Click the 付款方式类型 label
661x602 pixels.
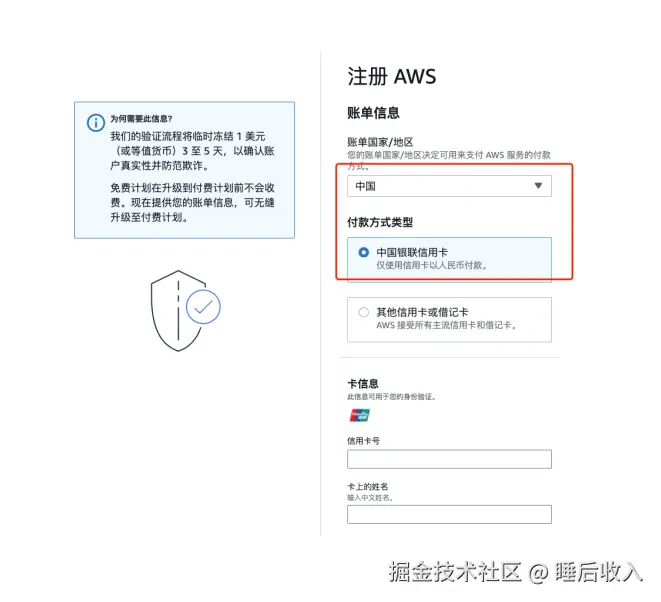click(x=380, y=222)
